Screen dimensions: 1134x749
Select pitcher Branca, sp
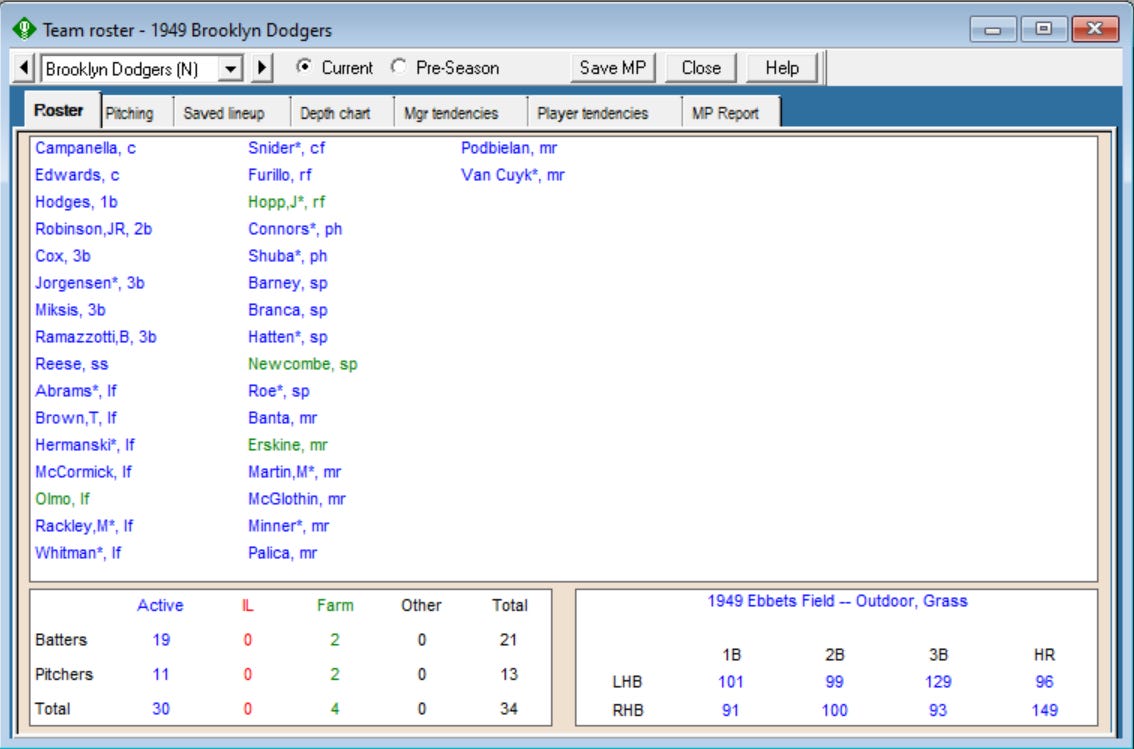288,310
